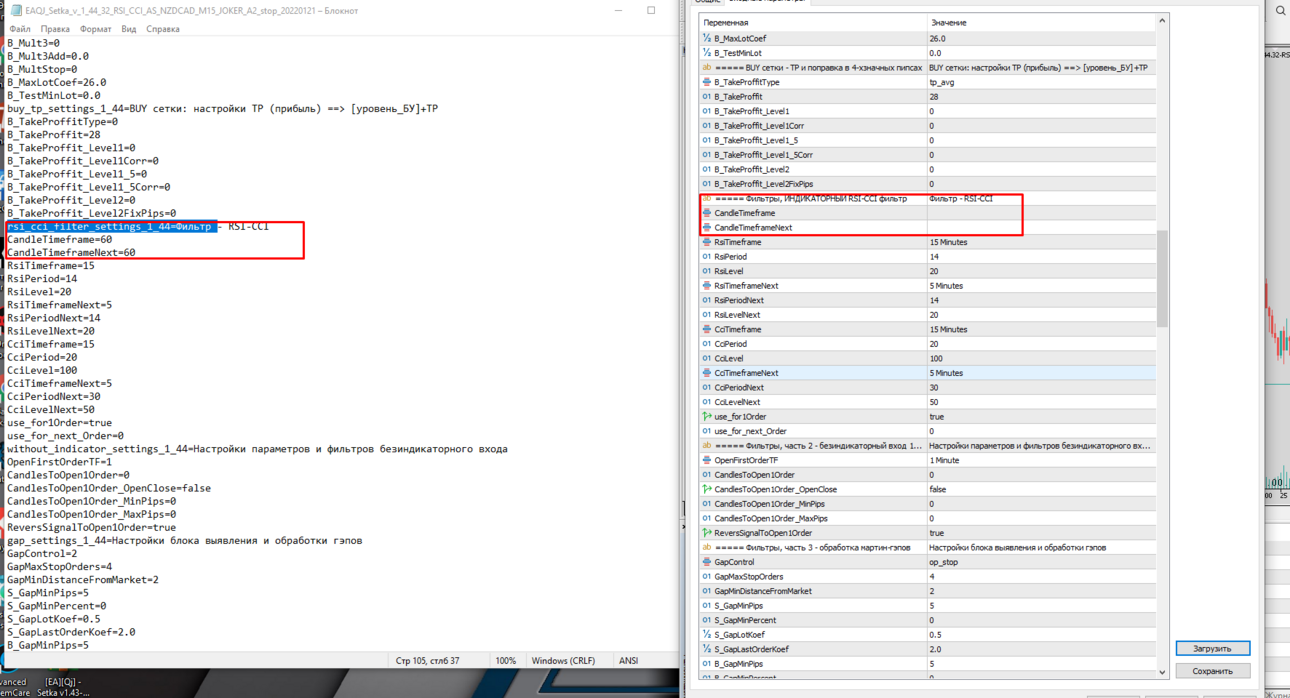Open the Справка menu in Notepad
This screenshot has width=1290, height=698.
pyautogui.click(x=163, y=29)
